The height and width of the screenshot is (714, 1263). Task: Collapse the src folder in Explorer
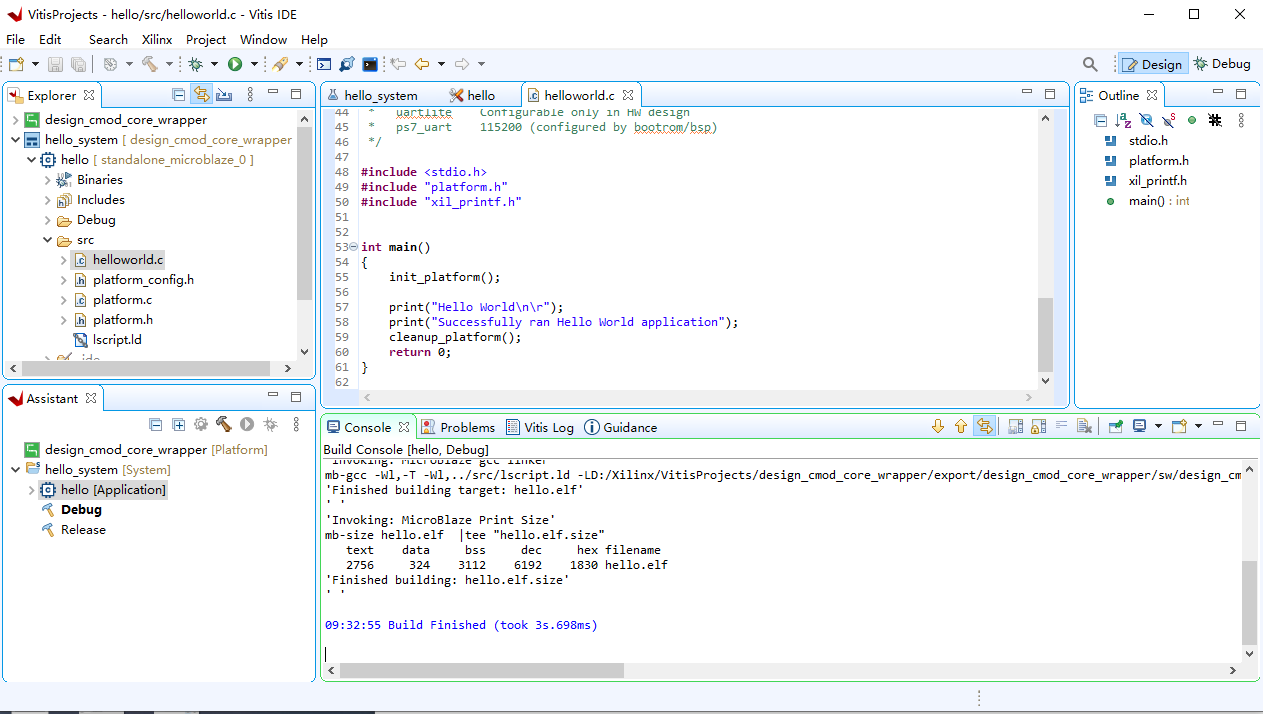click(47, 240)
